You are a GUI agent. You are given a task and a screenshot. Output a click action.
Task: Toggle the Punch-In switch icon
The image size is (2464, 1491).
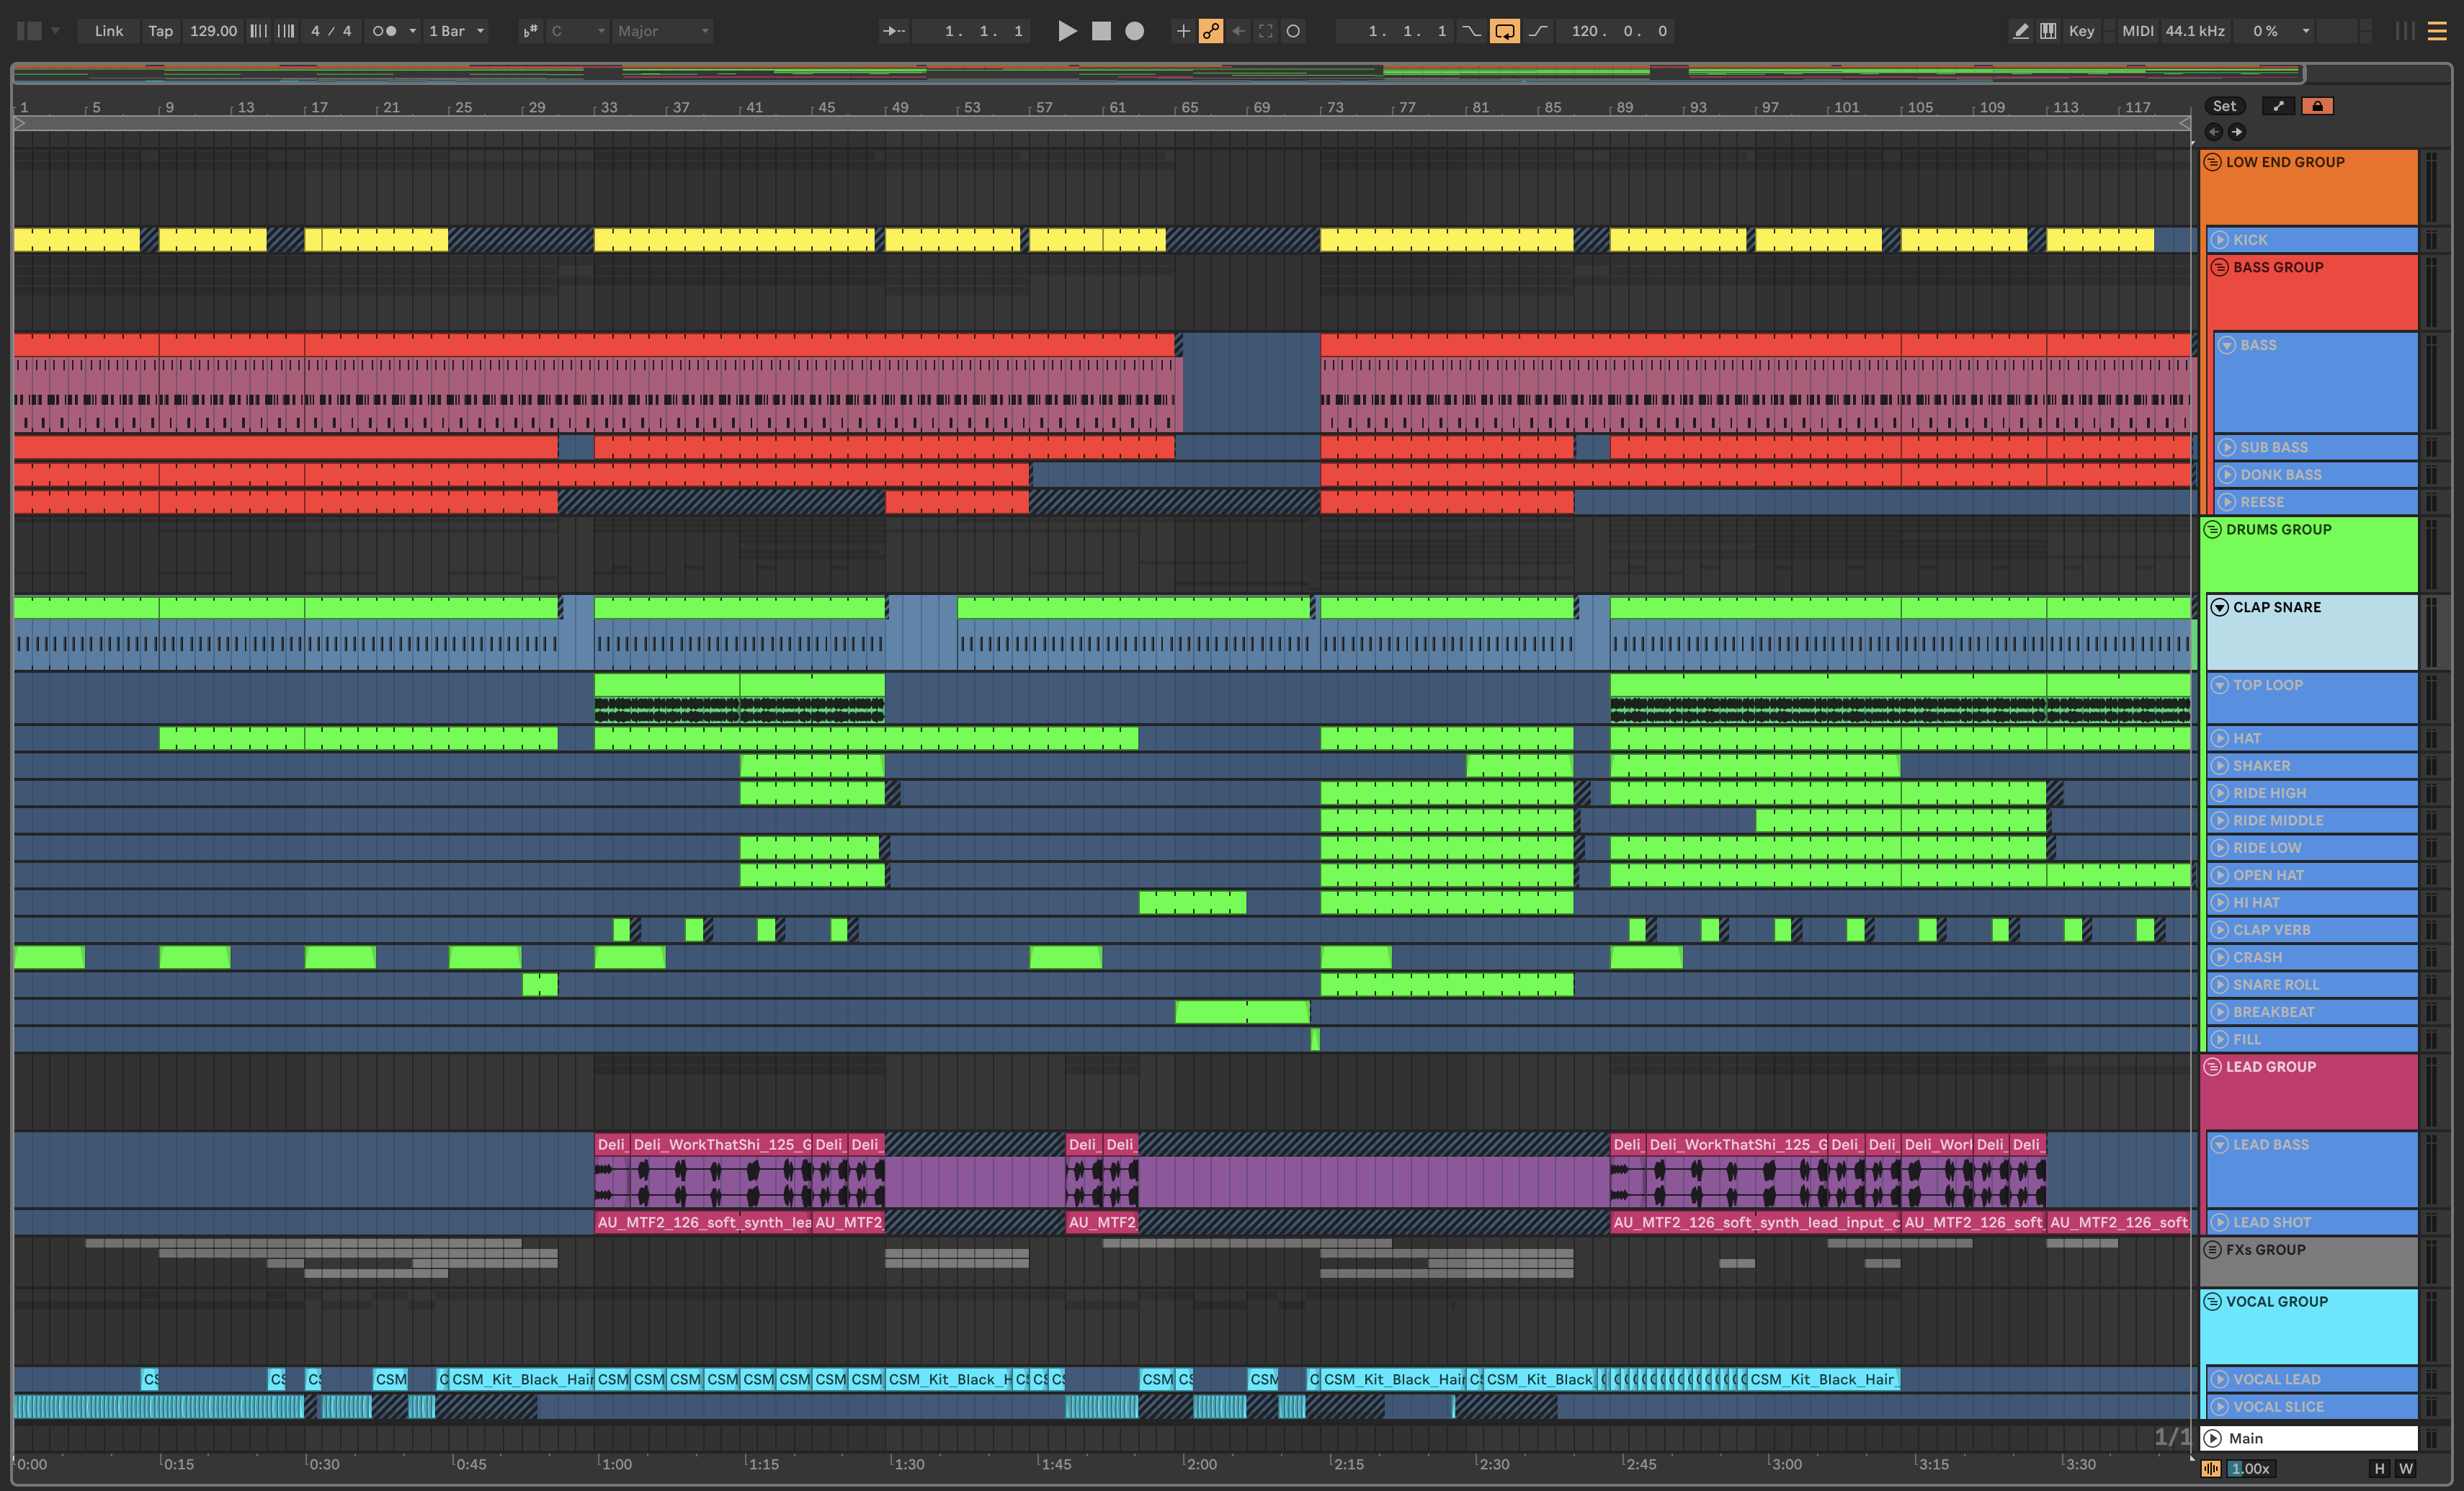1471,31
